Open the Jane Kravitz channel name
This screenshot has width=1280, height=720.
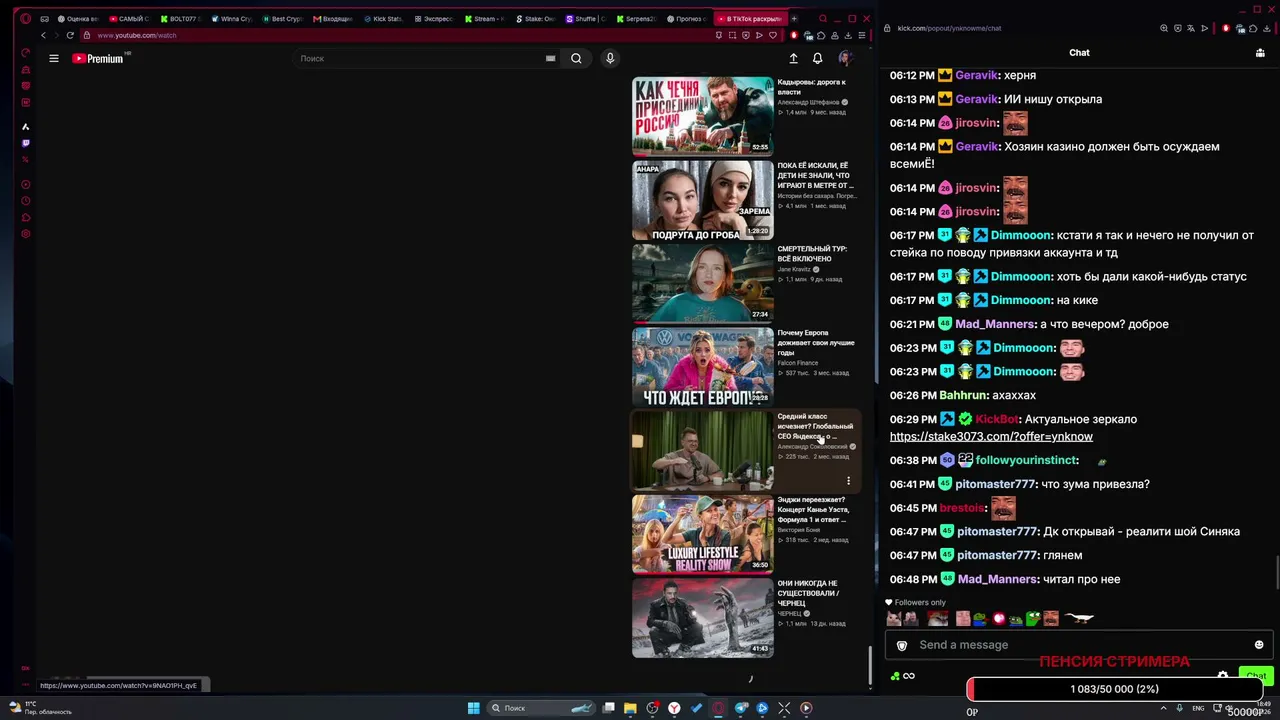point(796,269)
